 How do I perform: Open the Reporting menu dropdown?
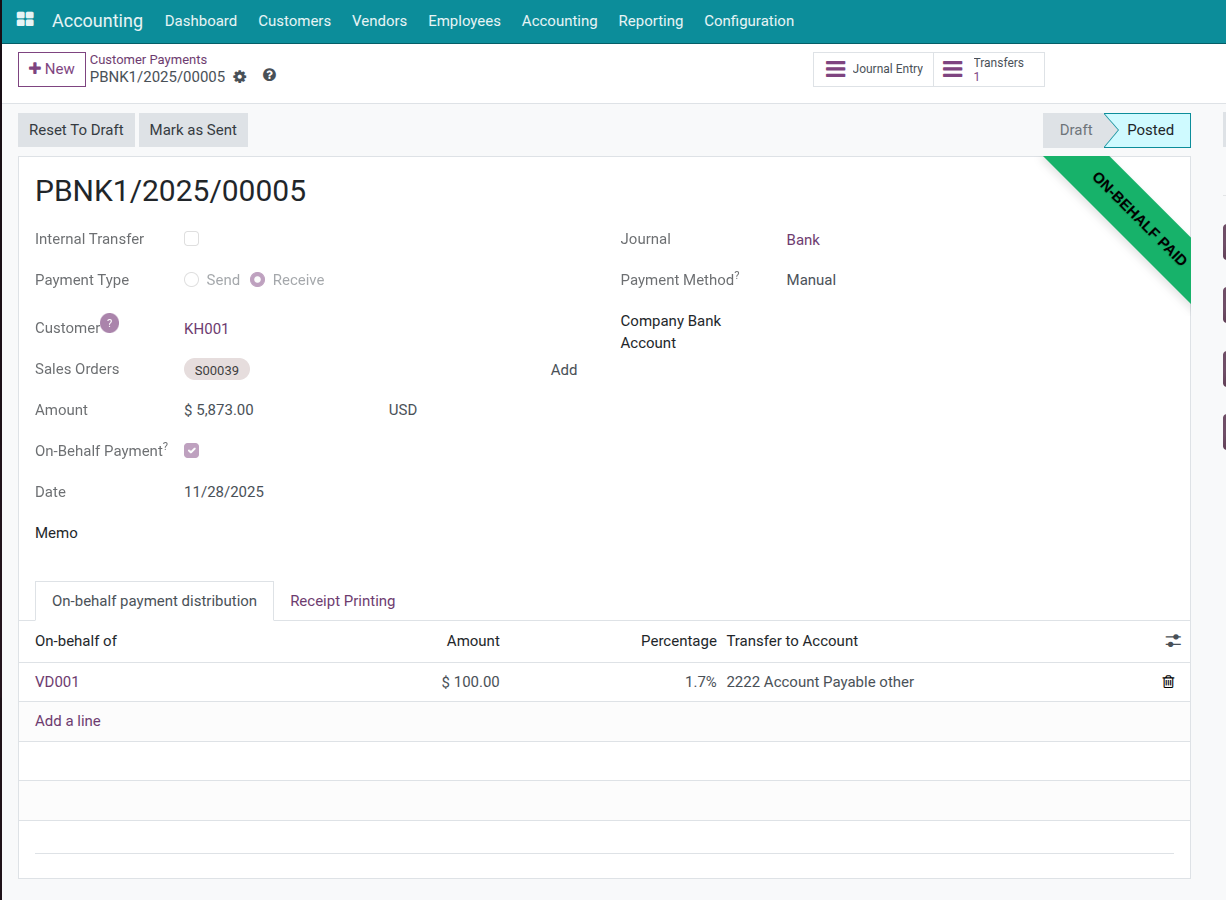tap(650, 21)
